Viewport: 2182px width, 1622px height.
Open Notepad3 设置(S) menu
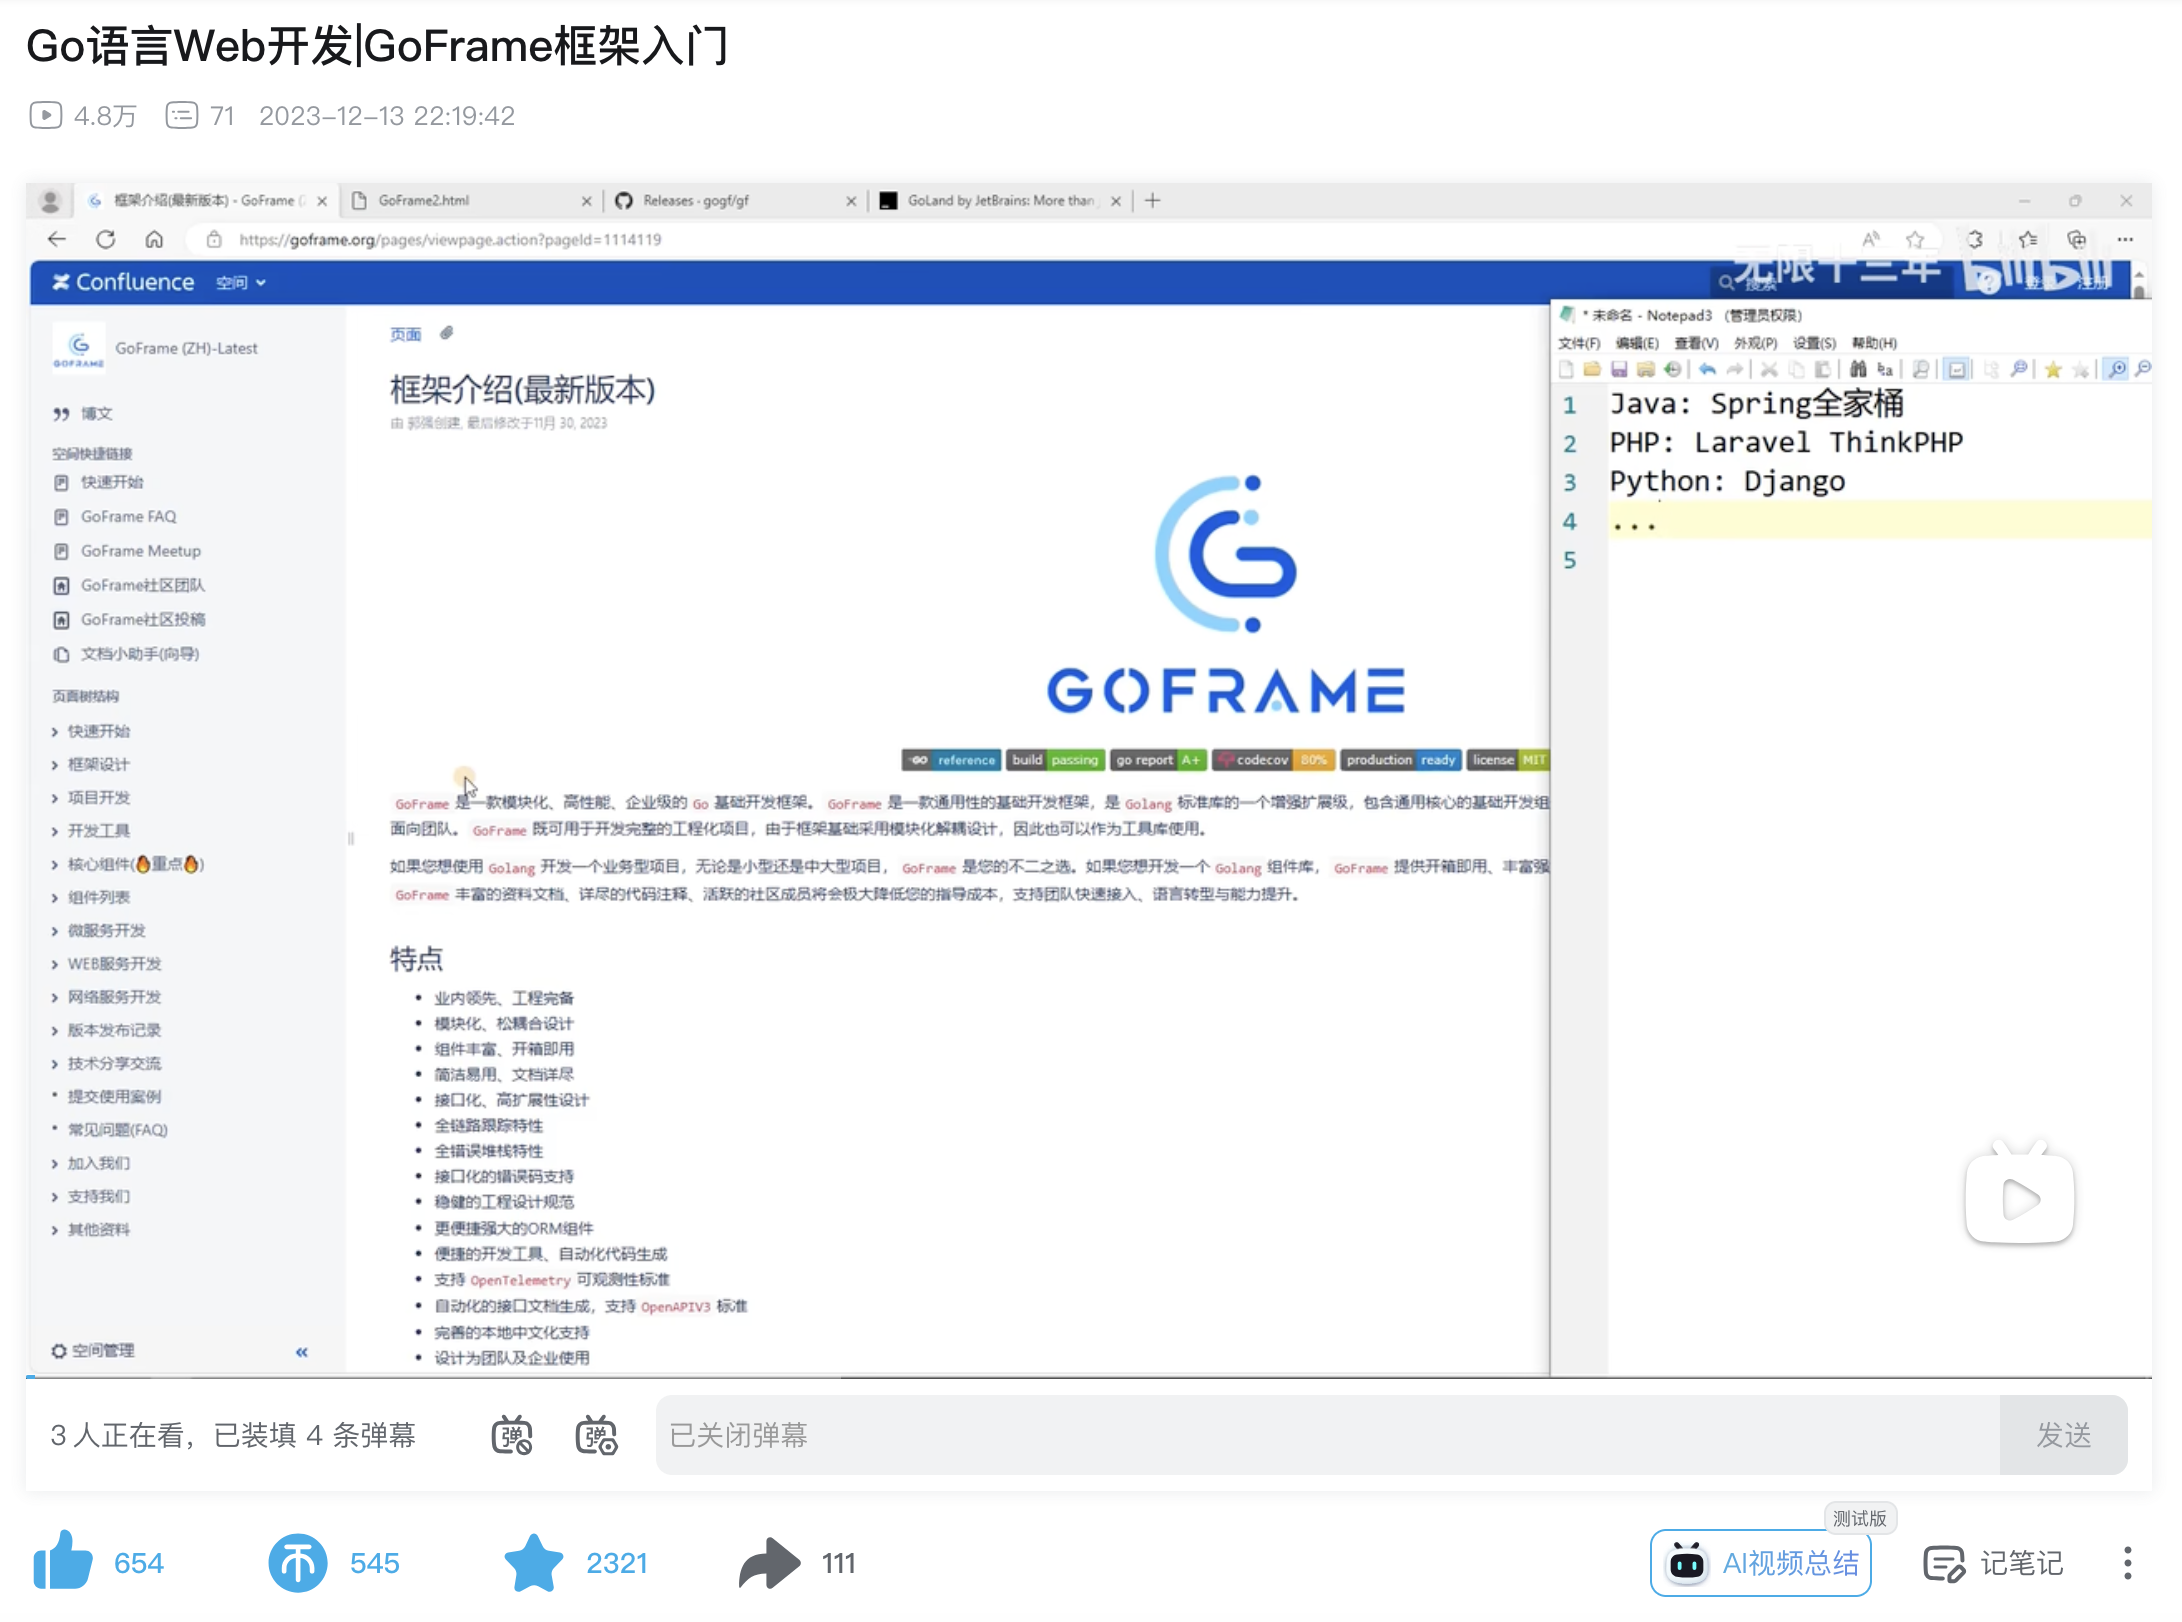[1814, 343]
